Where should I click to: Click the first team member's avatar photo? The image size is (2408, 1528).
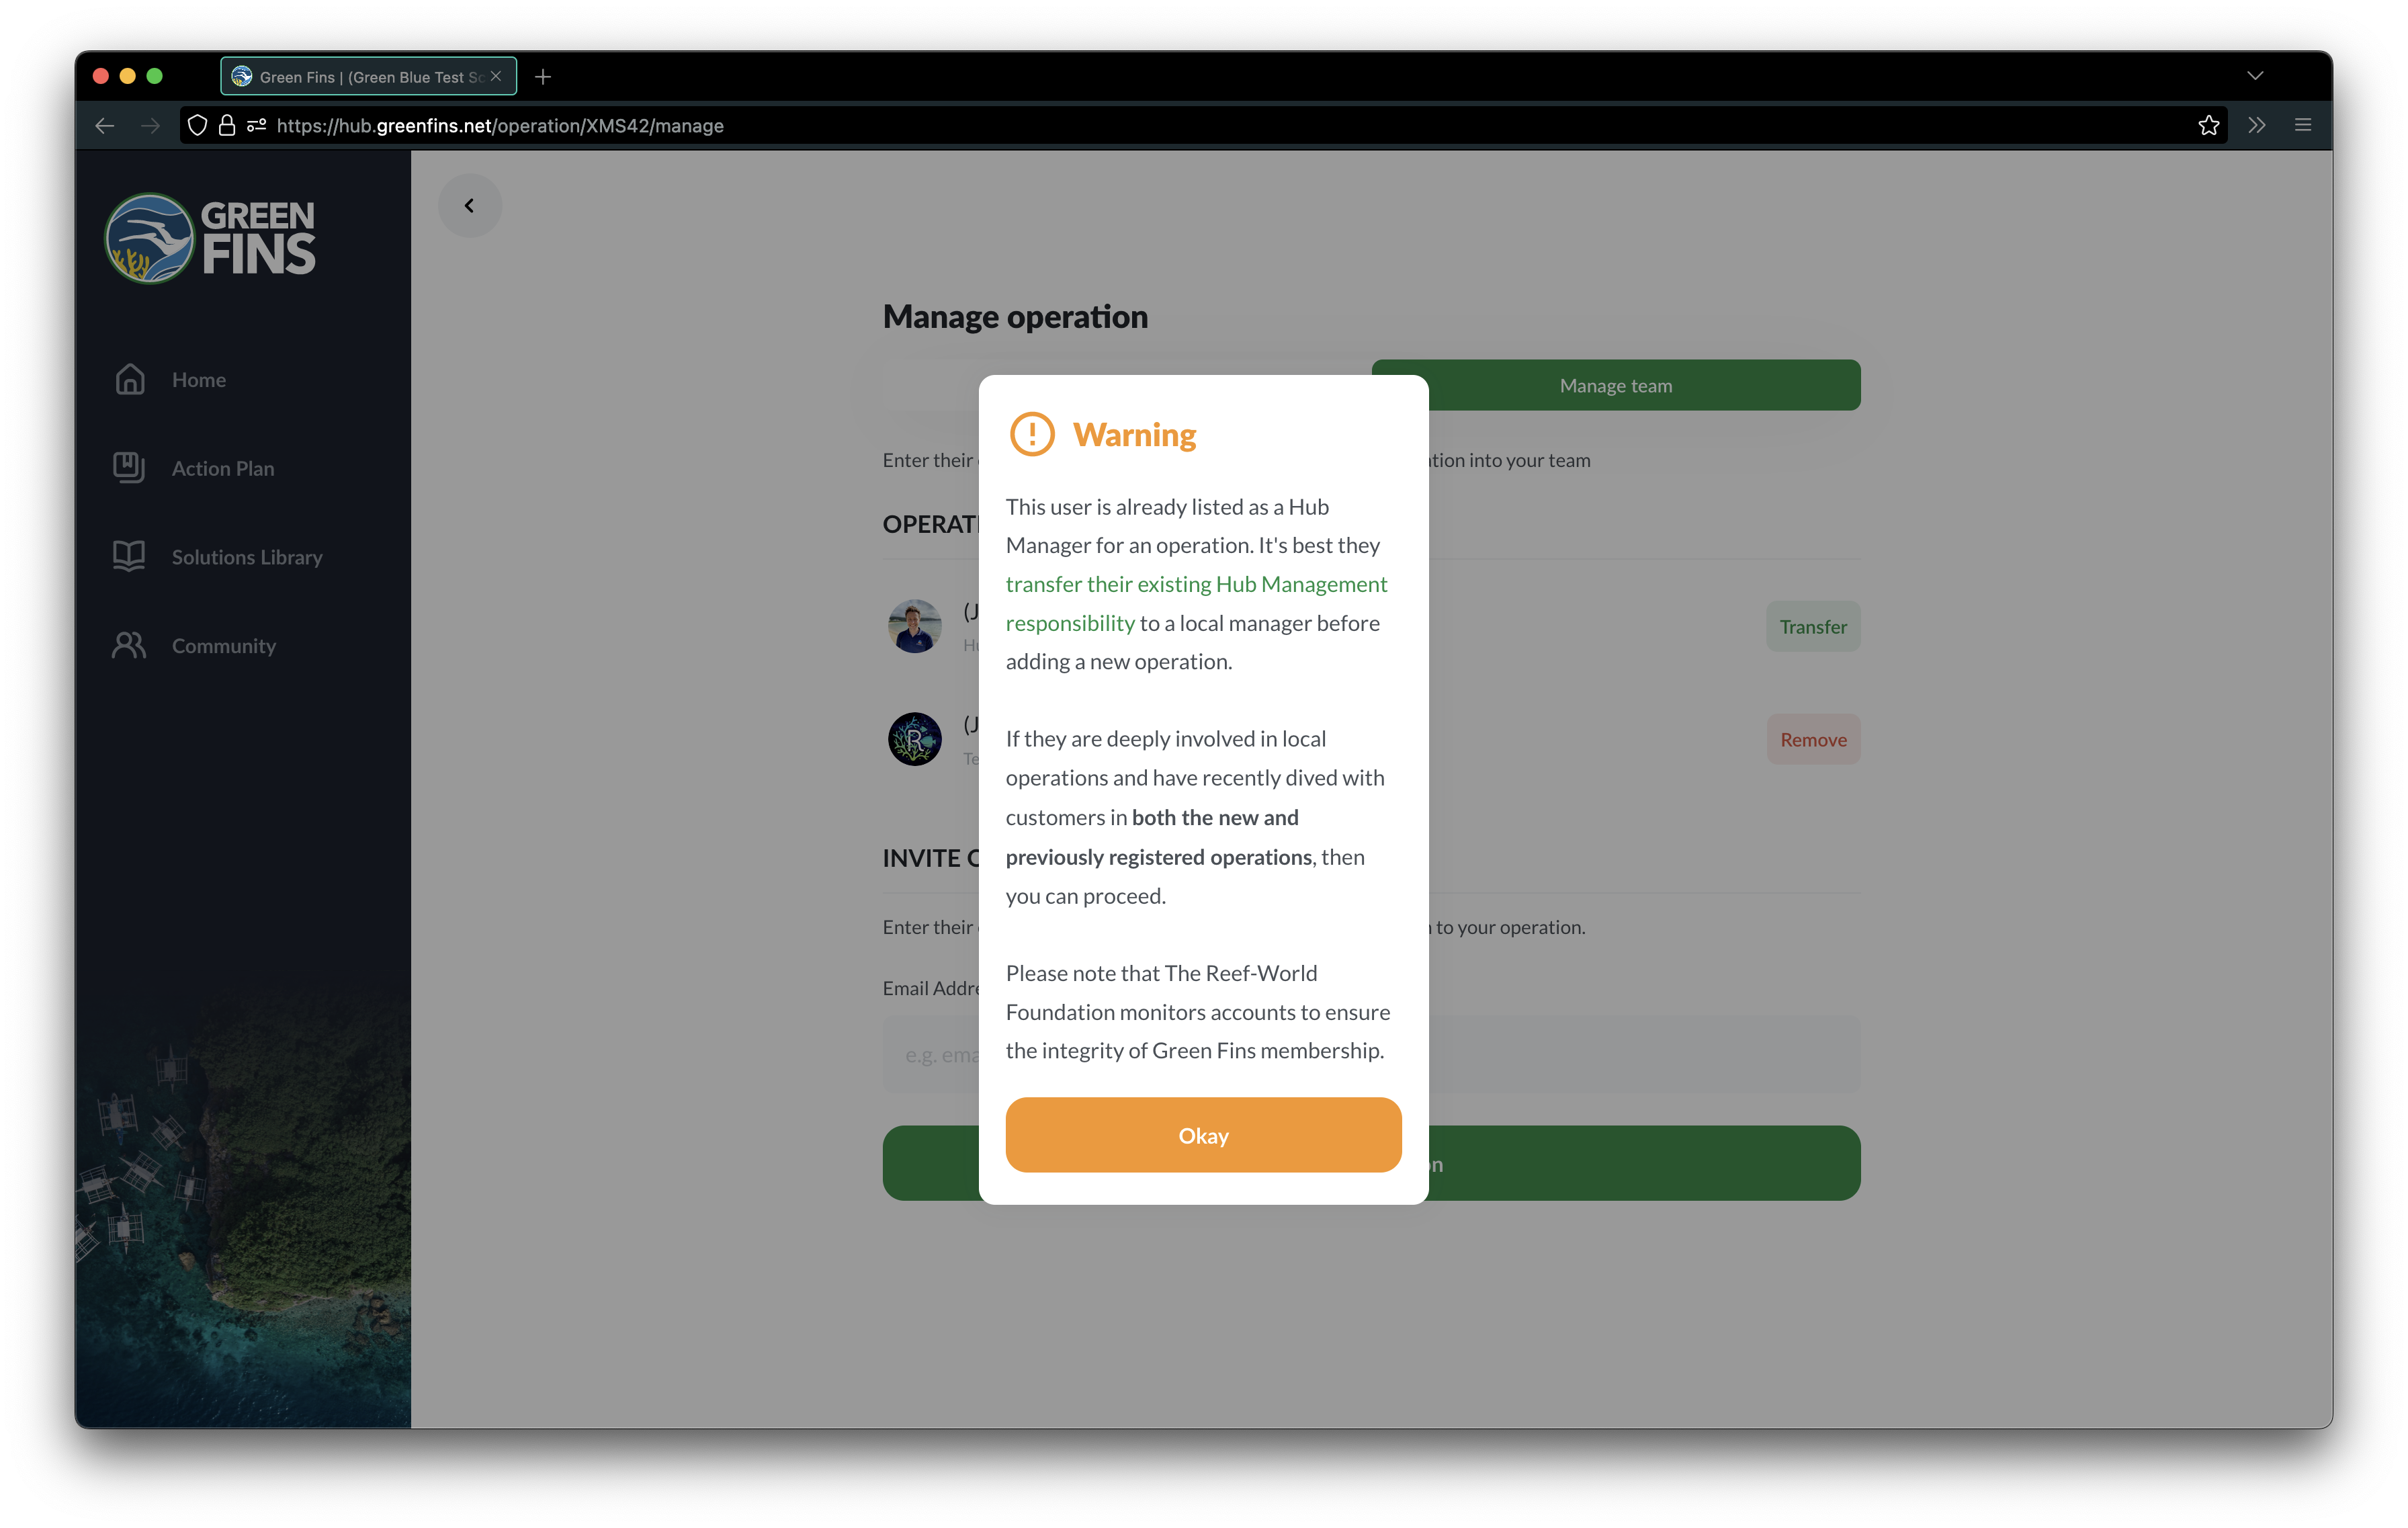(x=914, y=626)
